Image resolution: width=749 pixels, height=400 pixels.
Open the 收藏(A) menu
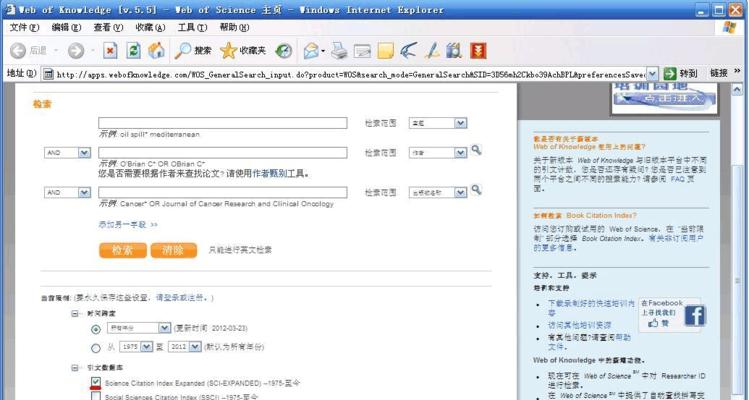click(150, 27)
